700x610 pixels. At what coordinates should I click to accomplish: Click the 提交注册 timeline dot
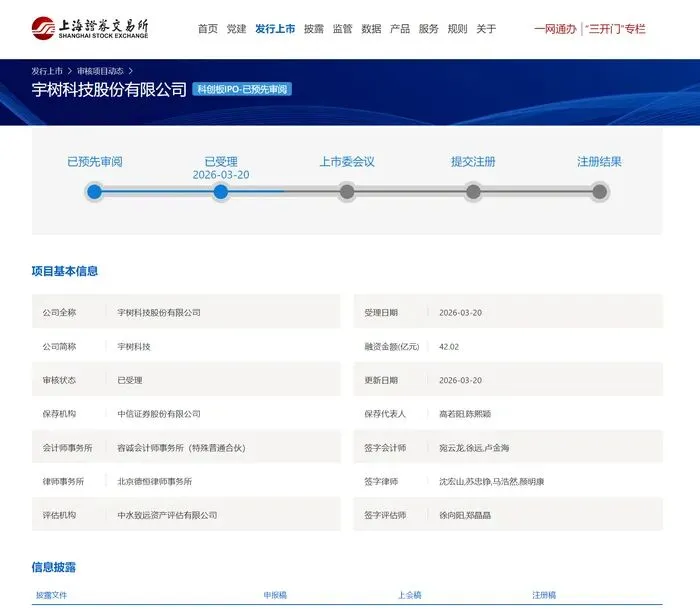point(473,192)
